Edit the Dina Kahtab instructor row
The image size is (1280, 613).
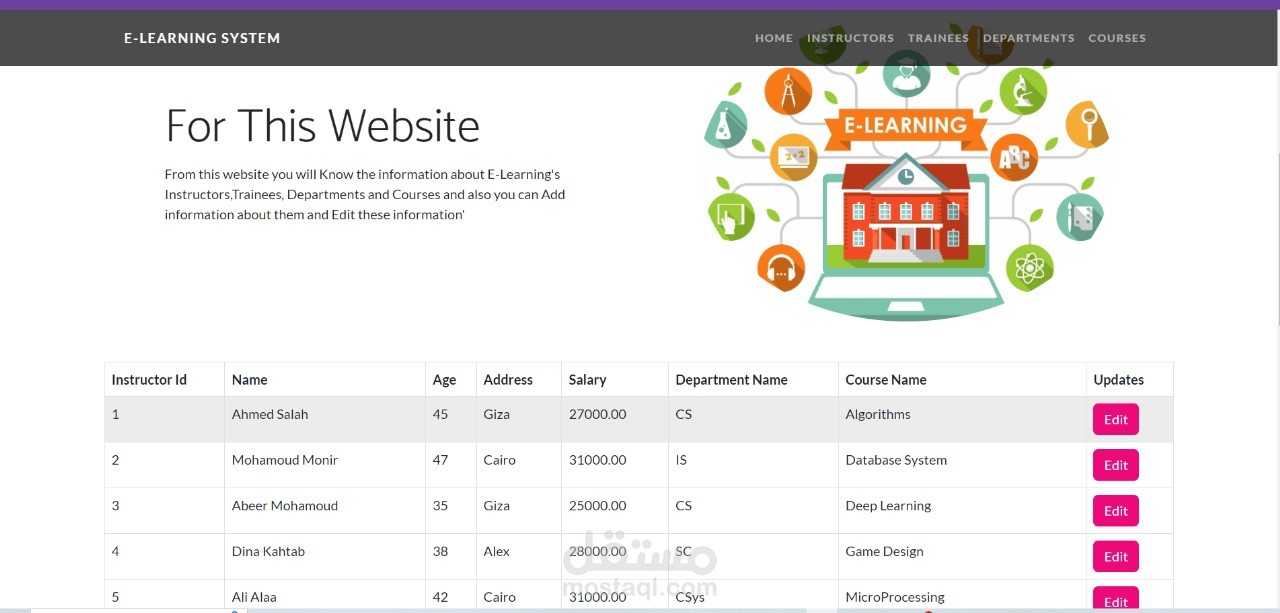coord(1115,557)
